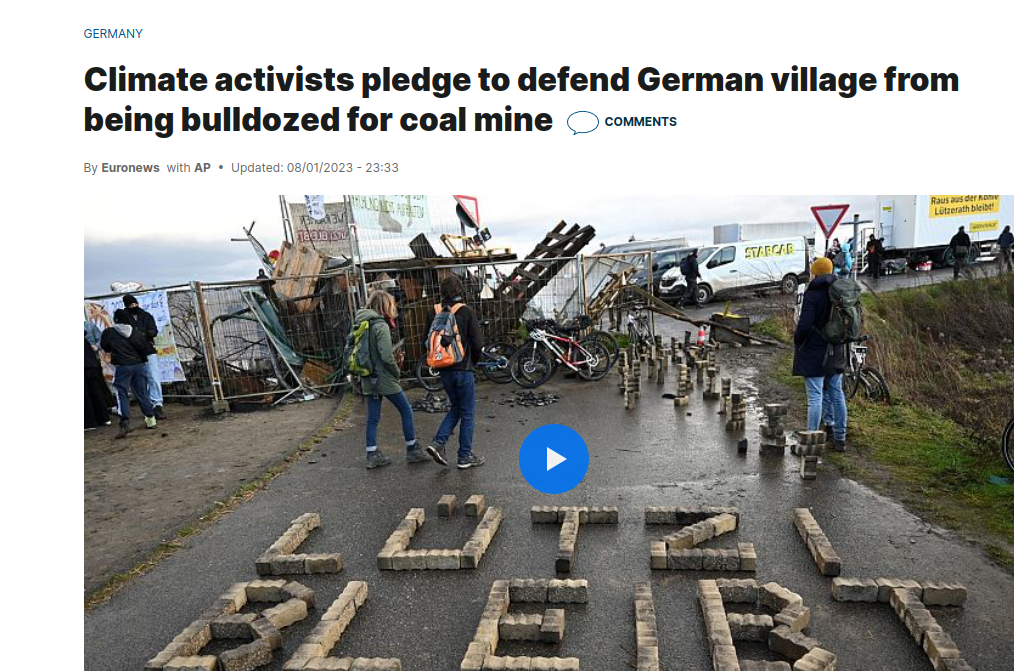Select the Updated 08/01/2023 timestamp
Screen dimensions: 1014x671
click(x=314, y=167)
